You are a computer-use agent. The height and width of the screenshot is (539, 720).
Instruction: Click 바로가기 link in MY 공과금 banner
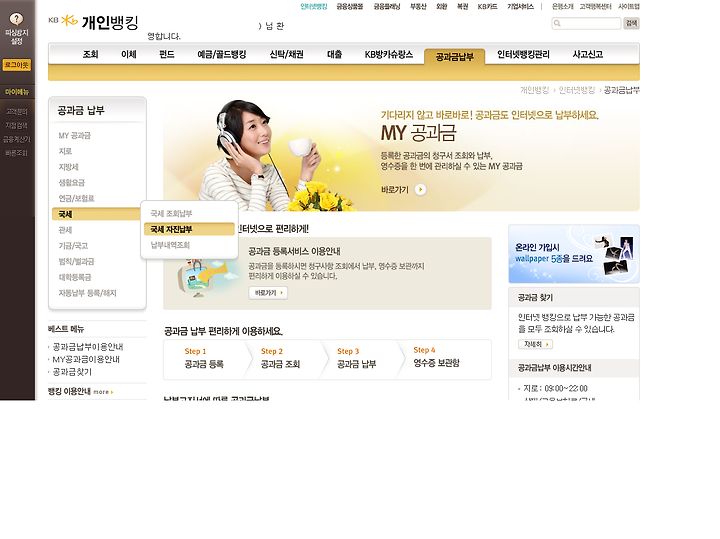pos(394,190)
